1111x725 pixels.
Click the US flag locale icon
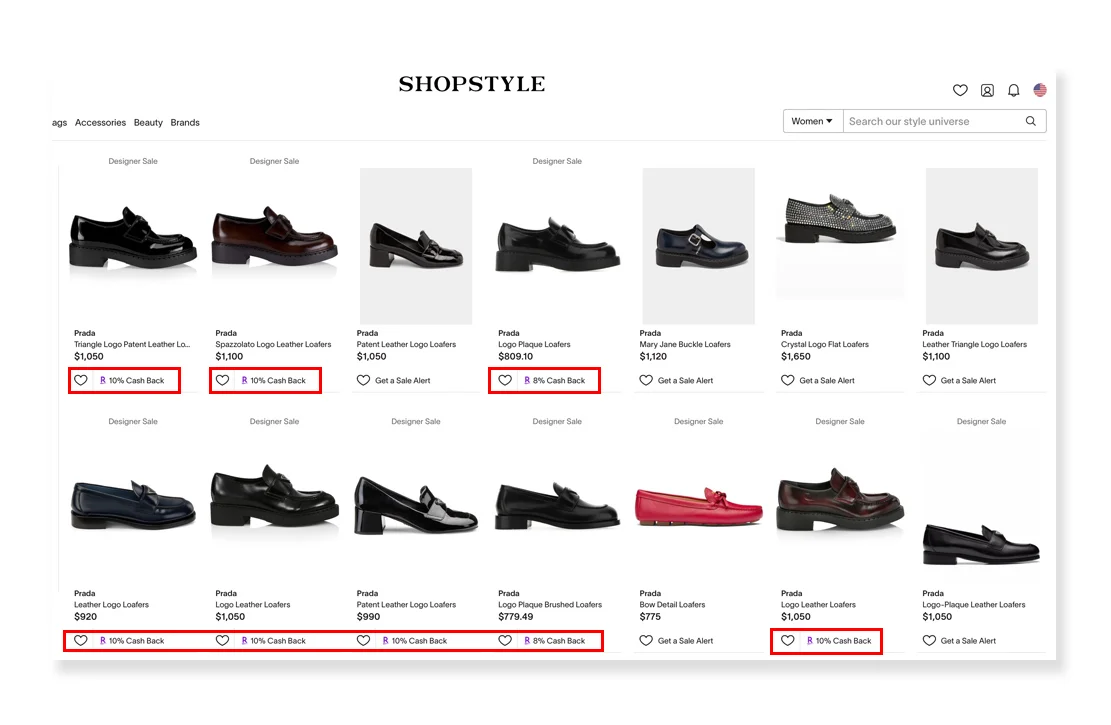click(1039, 89)
